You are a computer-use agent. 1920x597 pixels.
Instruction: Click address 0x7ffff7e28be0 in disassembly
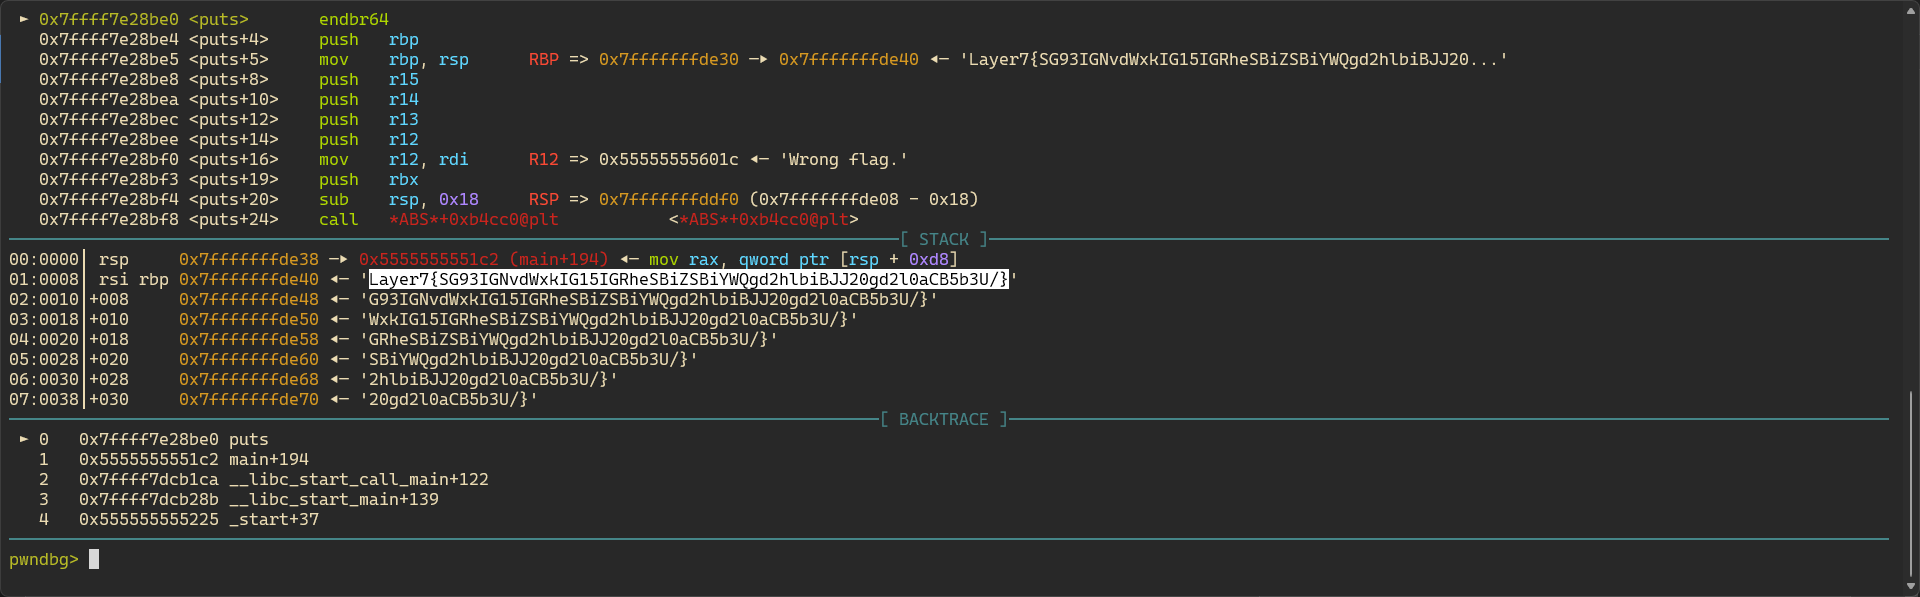pyautogui.click(x=109, y=19)
